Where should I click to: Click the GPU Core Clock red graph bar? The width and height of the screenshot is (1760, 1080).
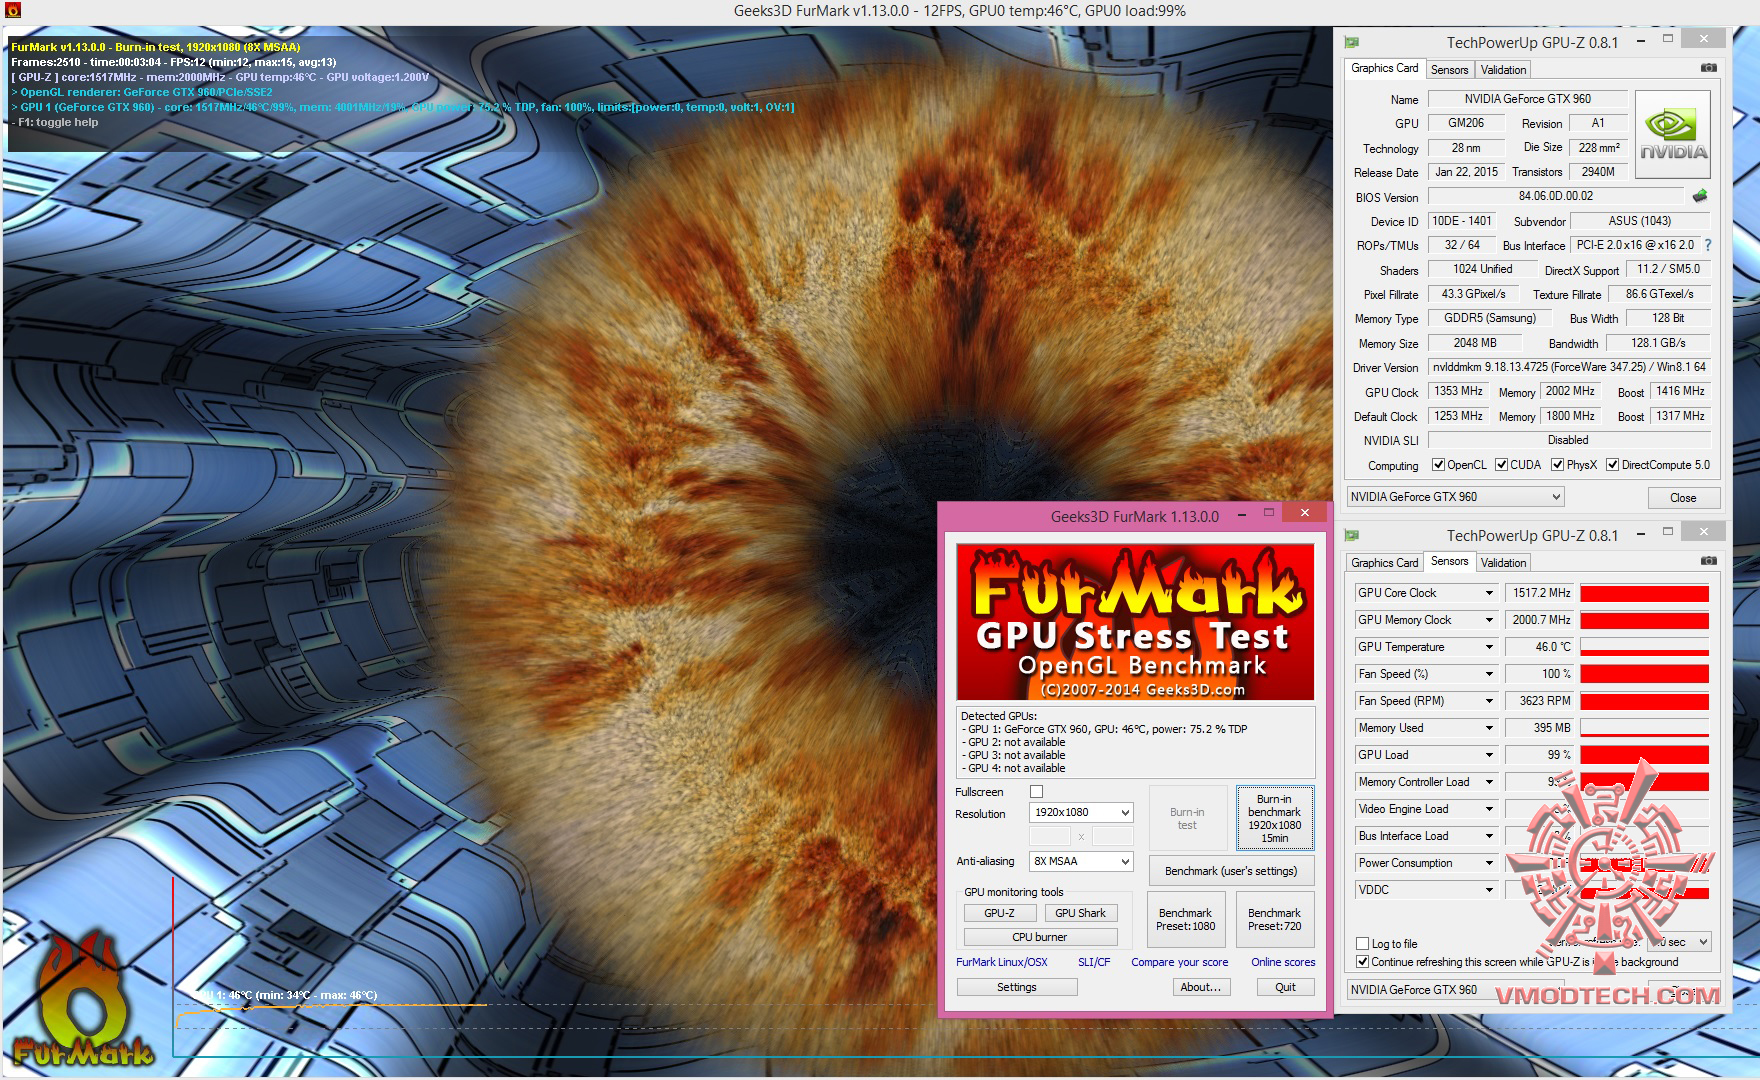(1644, 593)
